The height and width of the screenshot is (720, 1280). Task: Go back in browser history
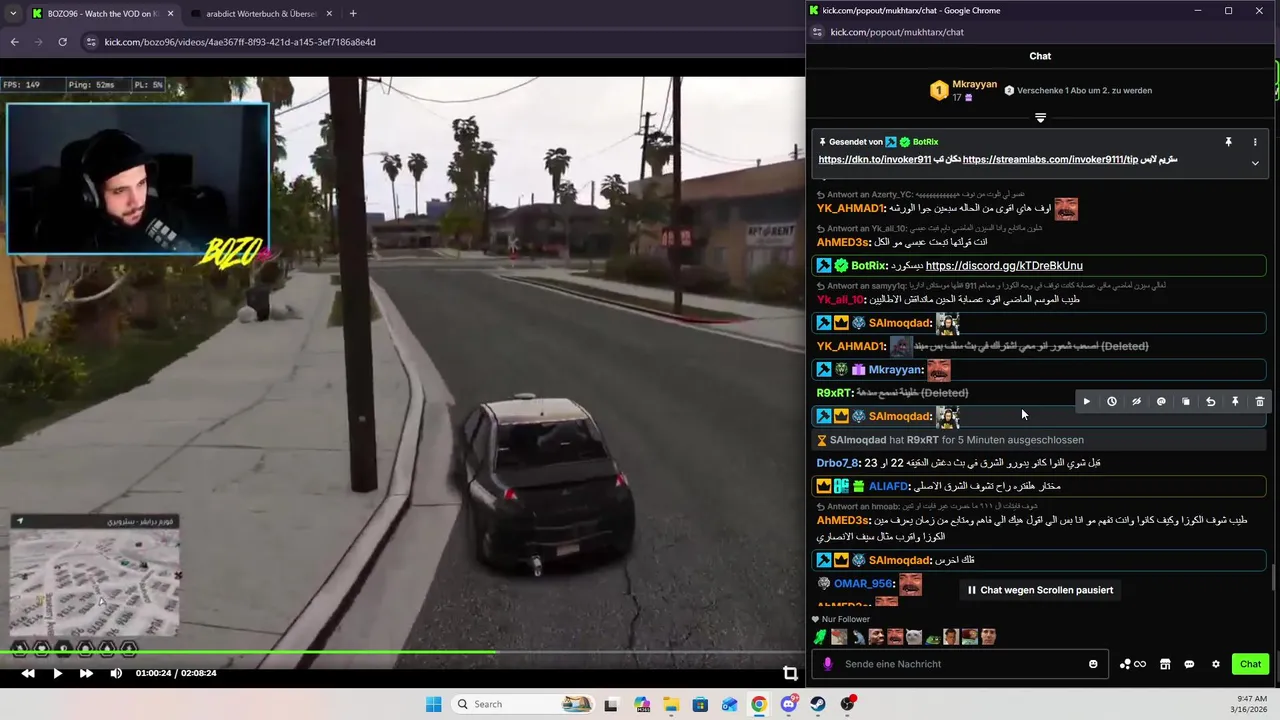click(x=14, y=42)
